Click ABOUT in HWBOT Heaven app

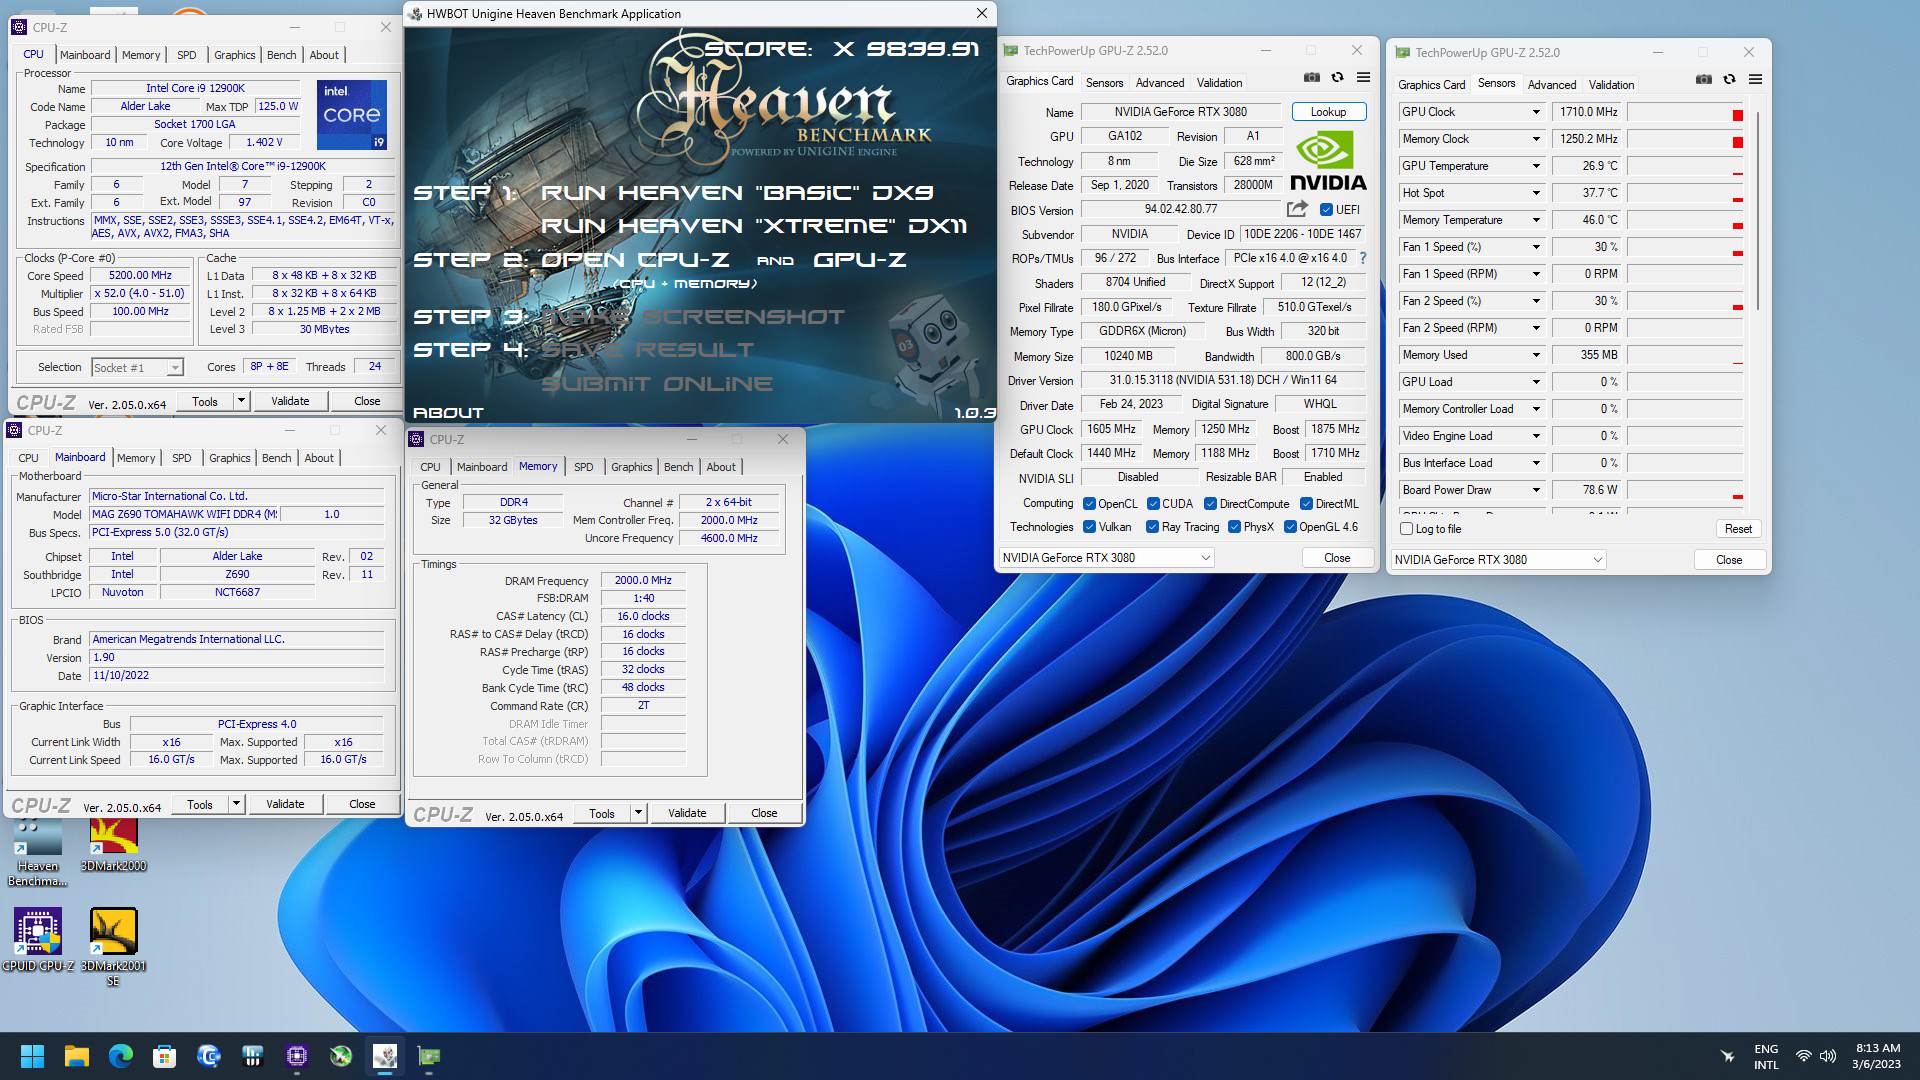click(448, 412)
